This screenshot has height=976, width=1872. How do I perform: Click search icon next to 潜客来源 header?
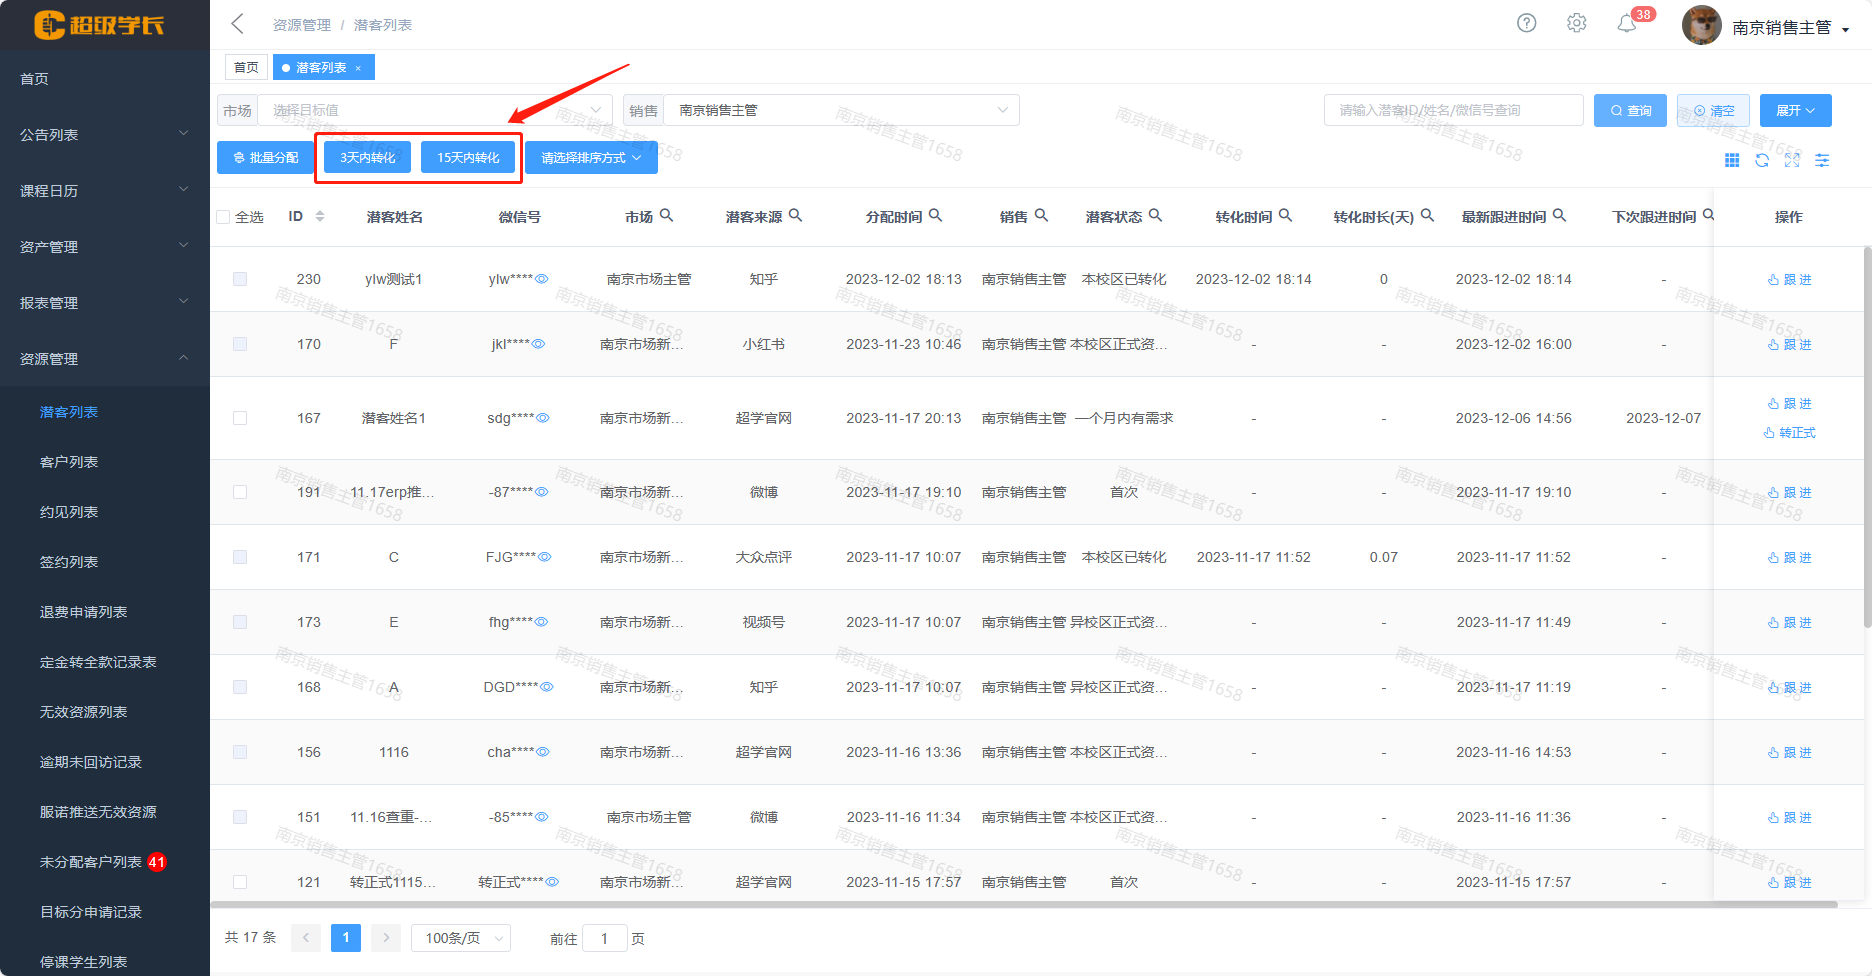coord(795,215)
